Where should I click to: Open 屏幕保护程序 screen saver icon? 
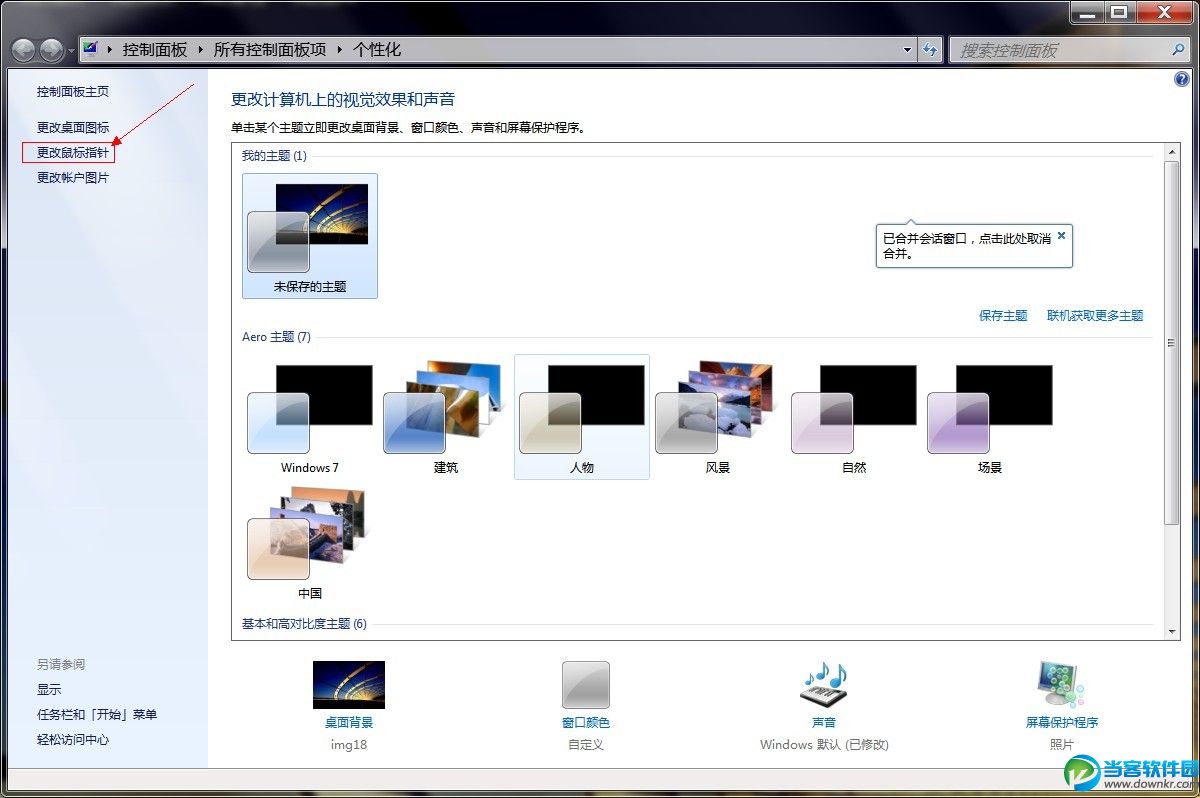(1062, 685)
